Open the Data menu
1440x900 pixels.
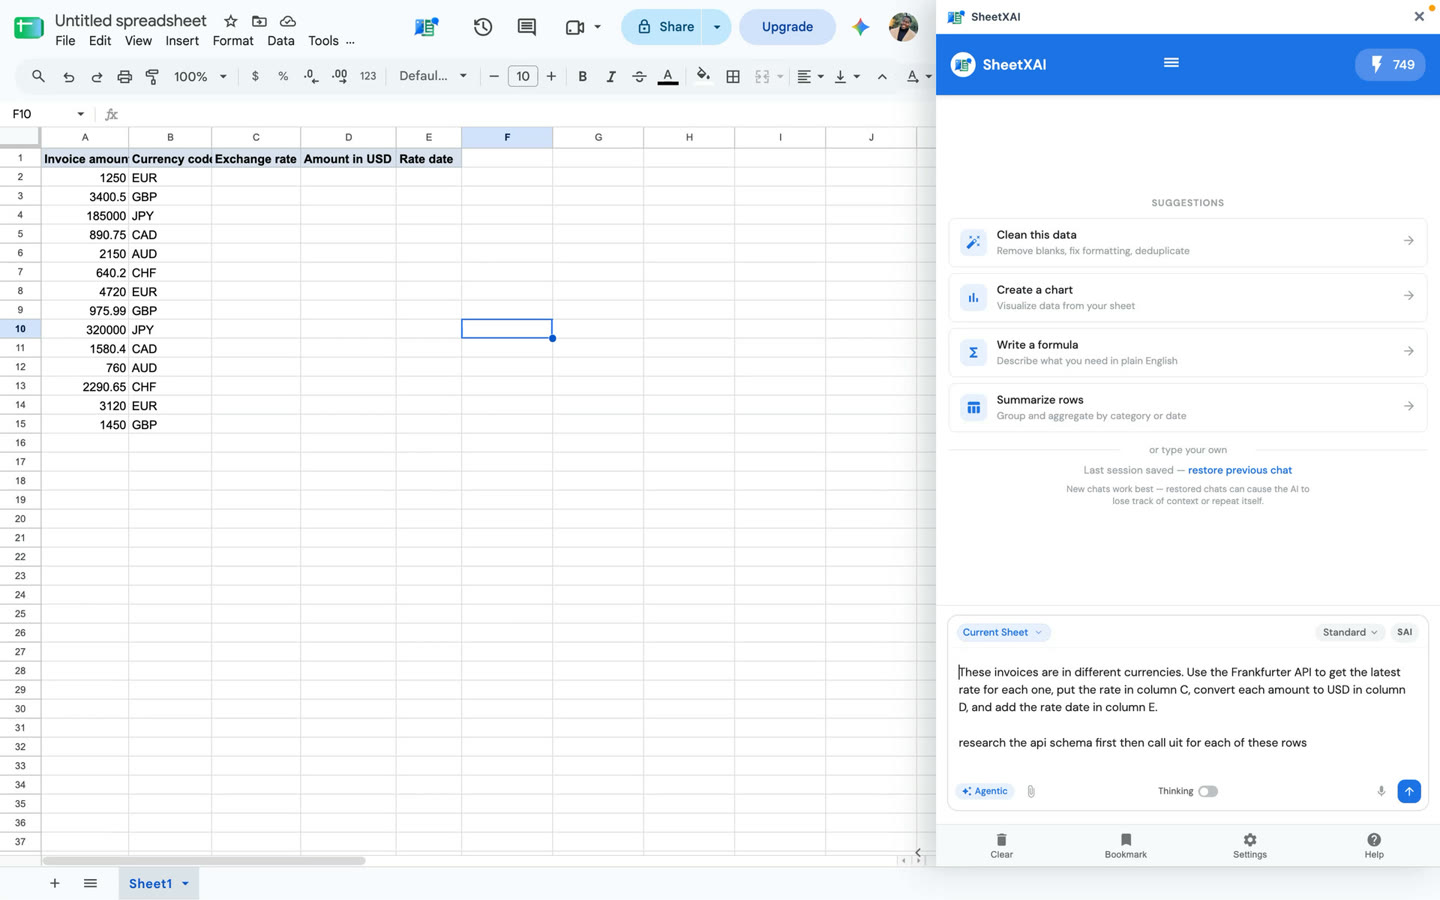[281, 41]
